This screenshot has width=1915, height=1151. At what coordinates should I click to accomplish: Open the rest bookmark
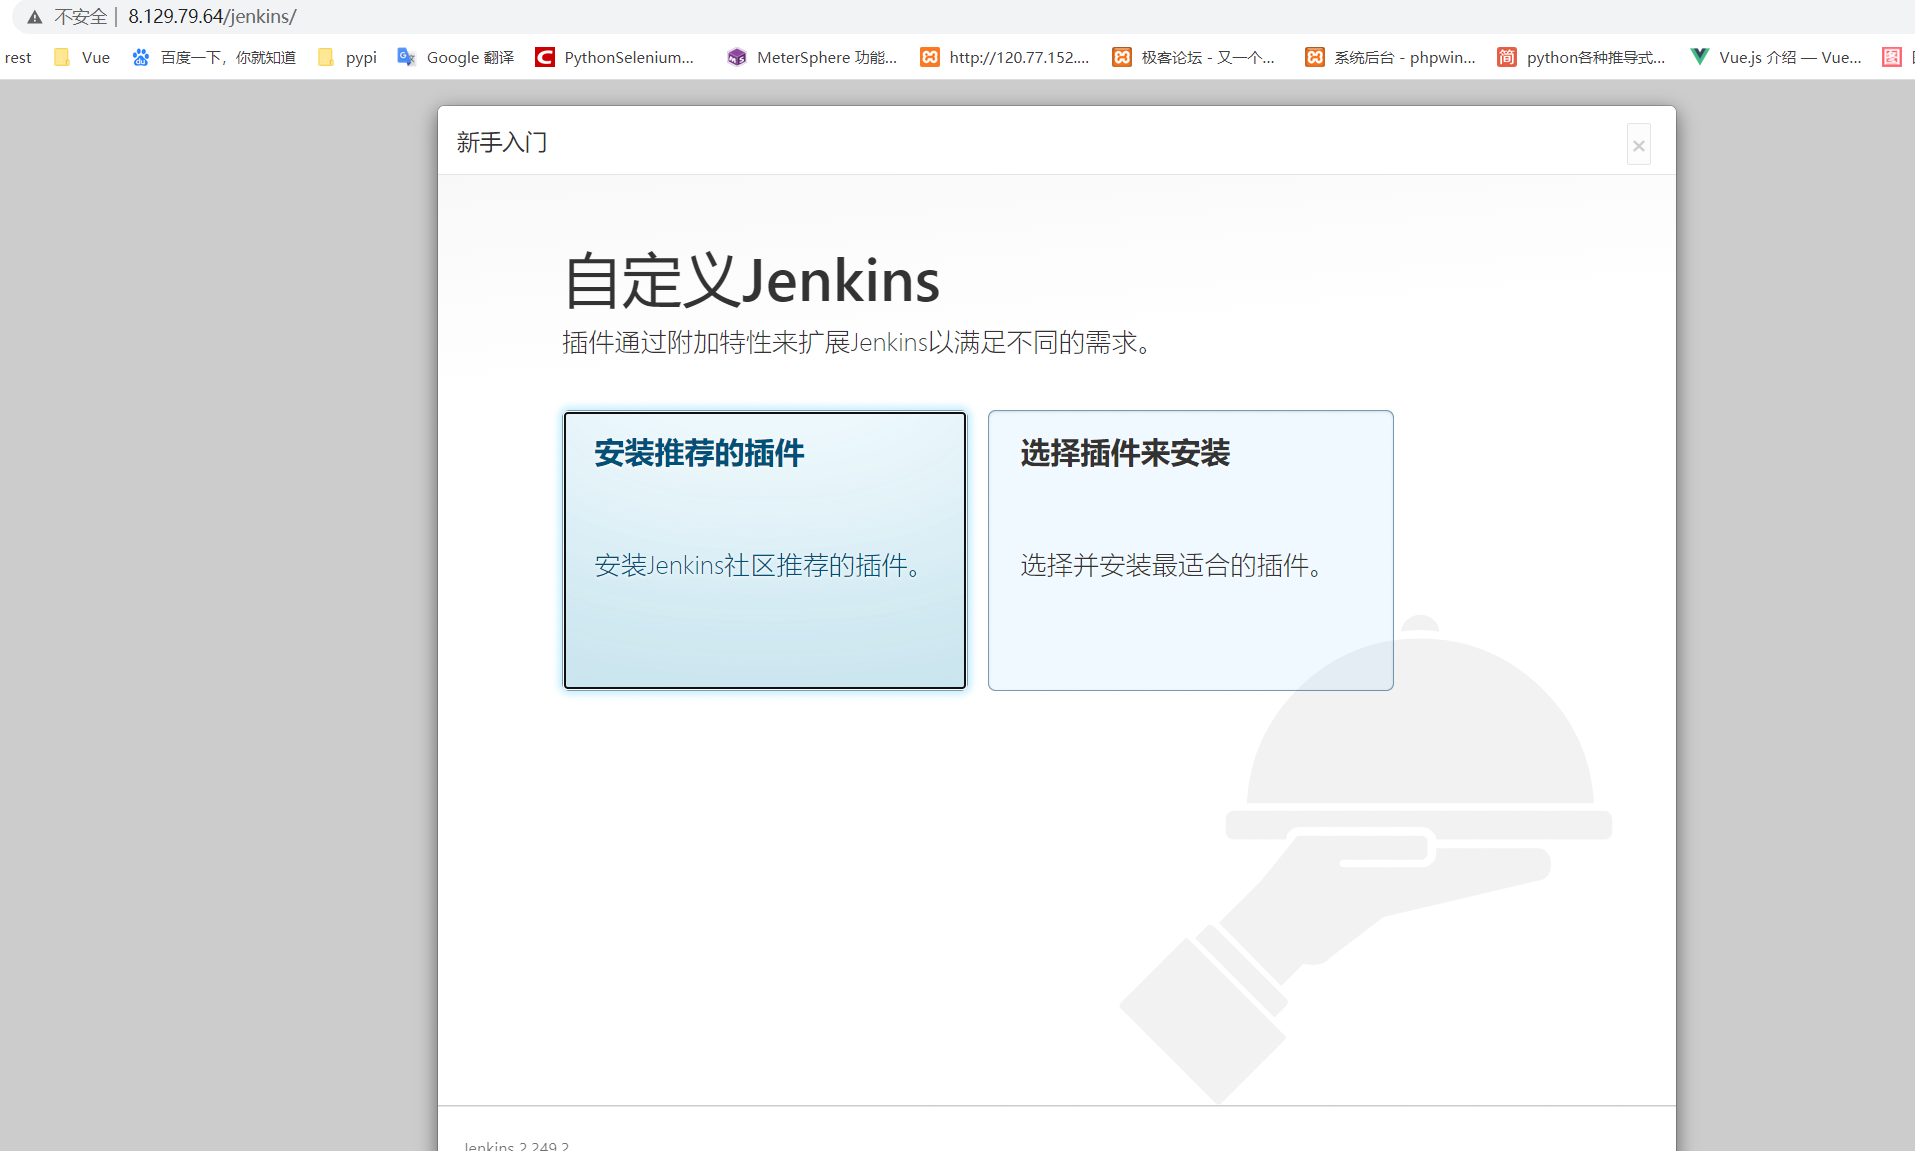click(18, 57)
